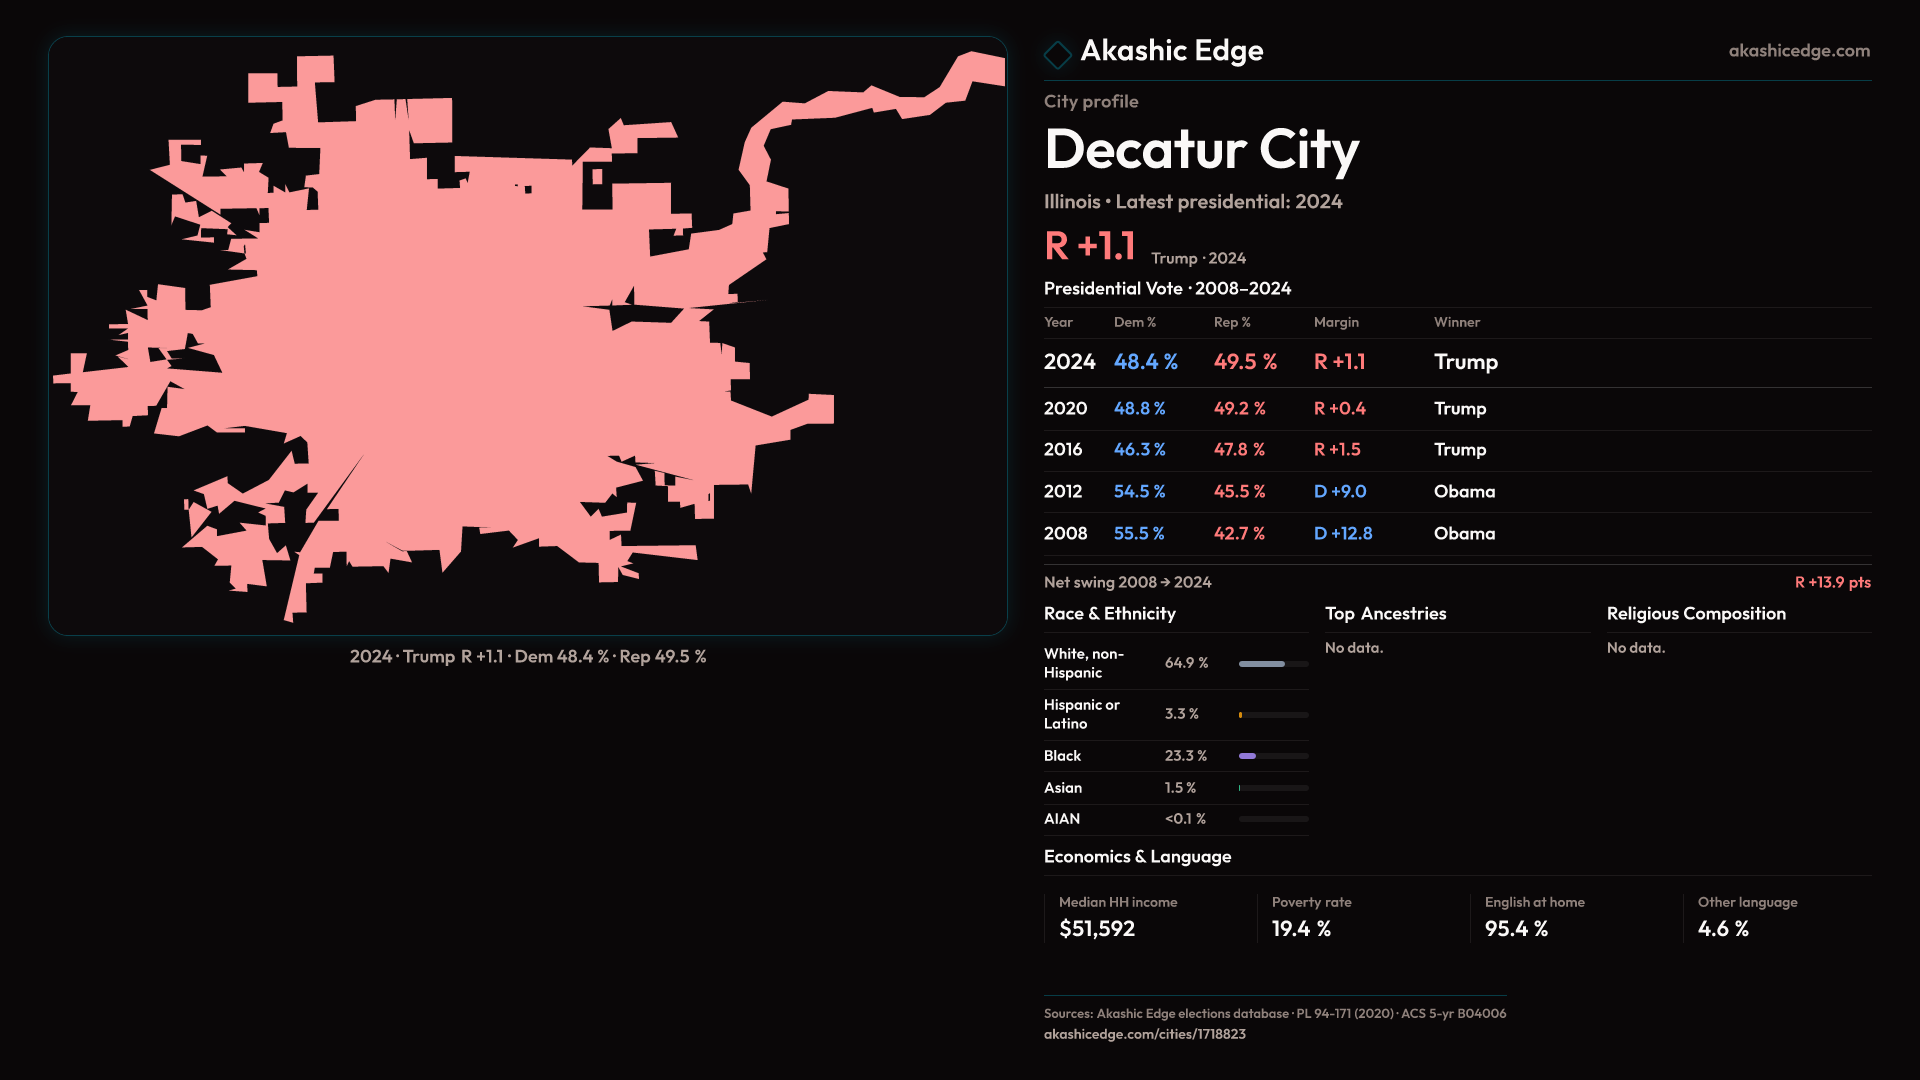Open the akashicedge.com/cities/1718823 URL
Screen dimensions: 1920x1080
1144,1034
